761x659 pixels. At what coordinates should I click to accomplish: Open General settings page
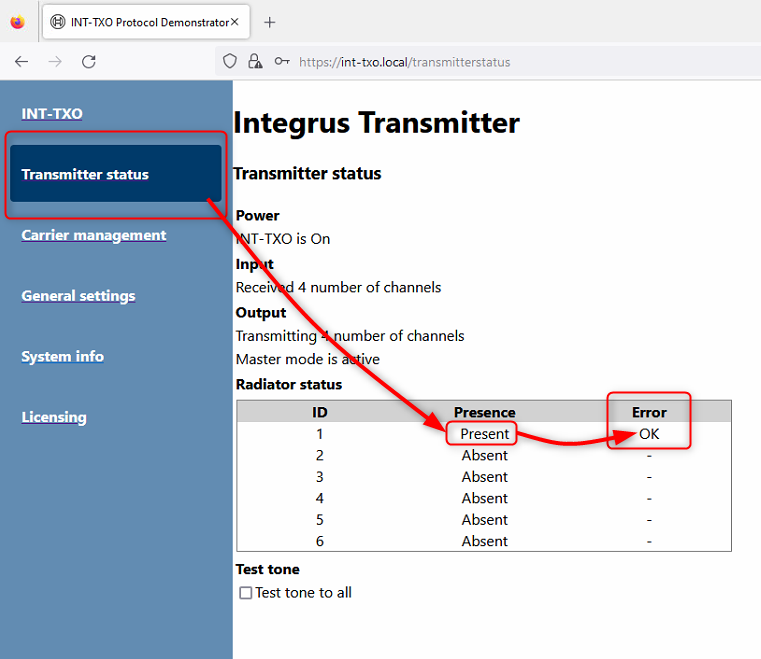(x=78, y=296)
